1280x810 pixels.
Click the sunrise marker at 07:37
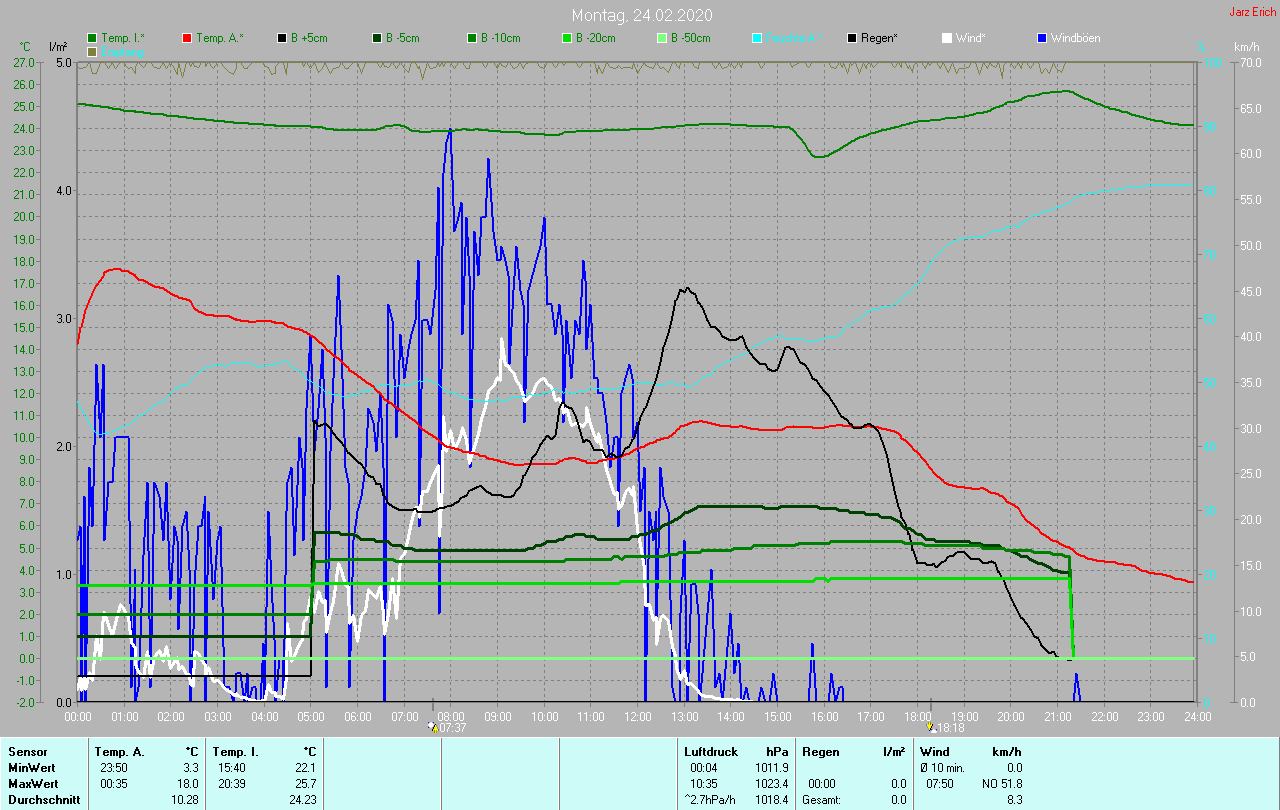pyautogui.click(x=432, y=727)
